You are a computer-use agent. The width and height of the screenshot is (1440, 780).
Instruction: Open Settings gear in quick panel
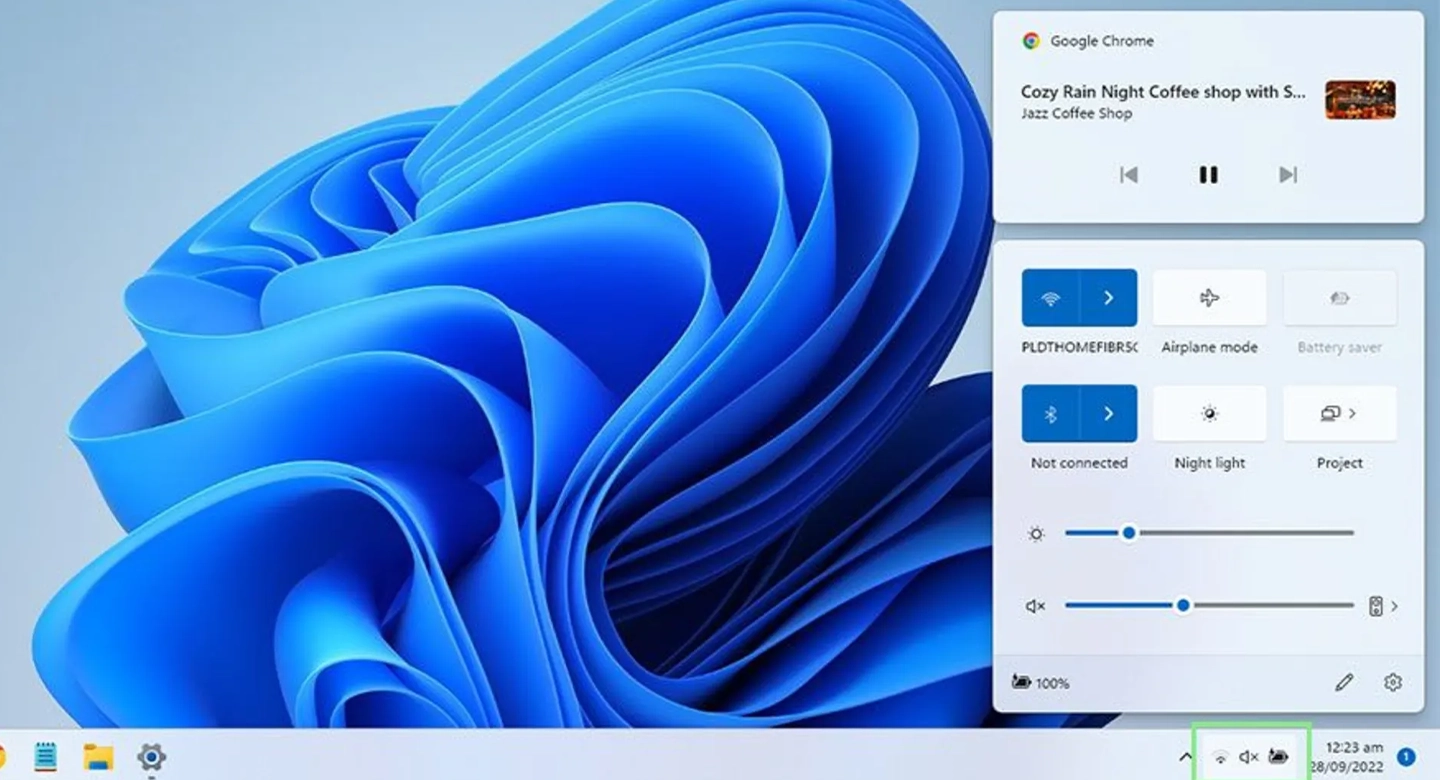coord(1393,683)
